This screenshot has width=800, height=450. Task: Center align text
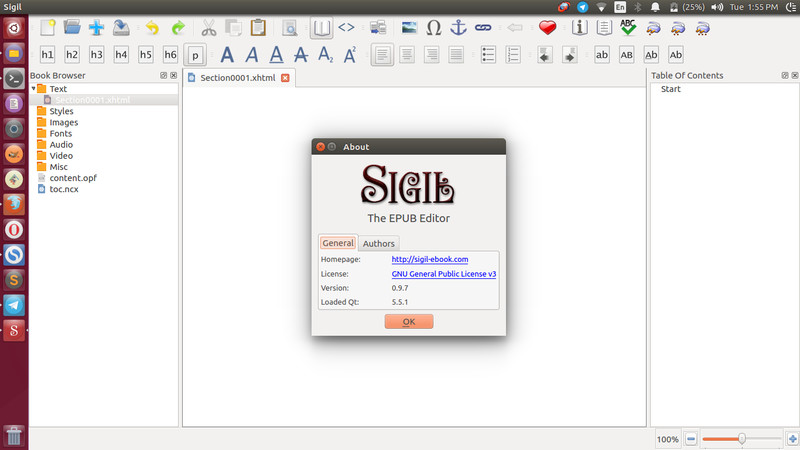[407, 55]
